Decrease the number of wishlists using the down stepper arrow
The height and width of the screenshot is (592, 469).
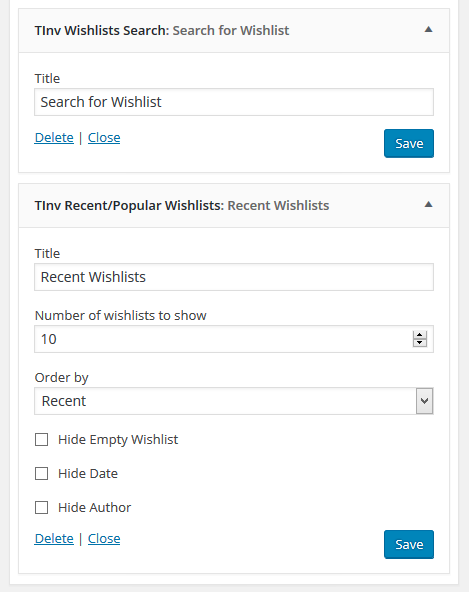click(420, 343)
